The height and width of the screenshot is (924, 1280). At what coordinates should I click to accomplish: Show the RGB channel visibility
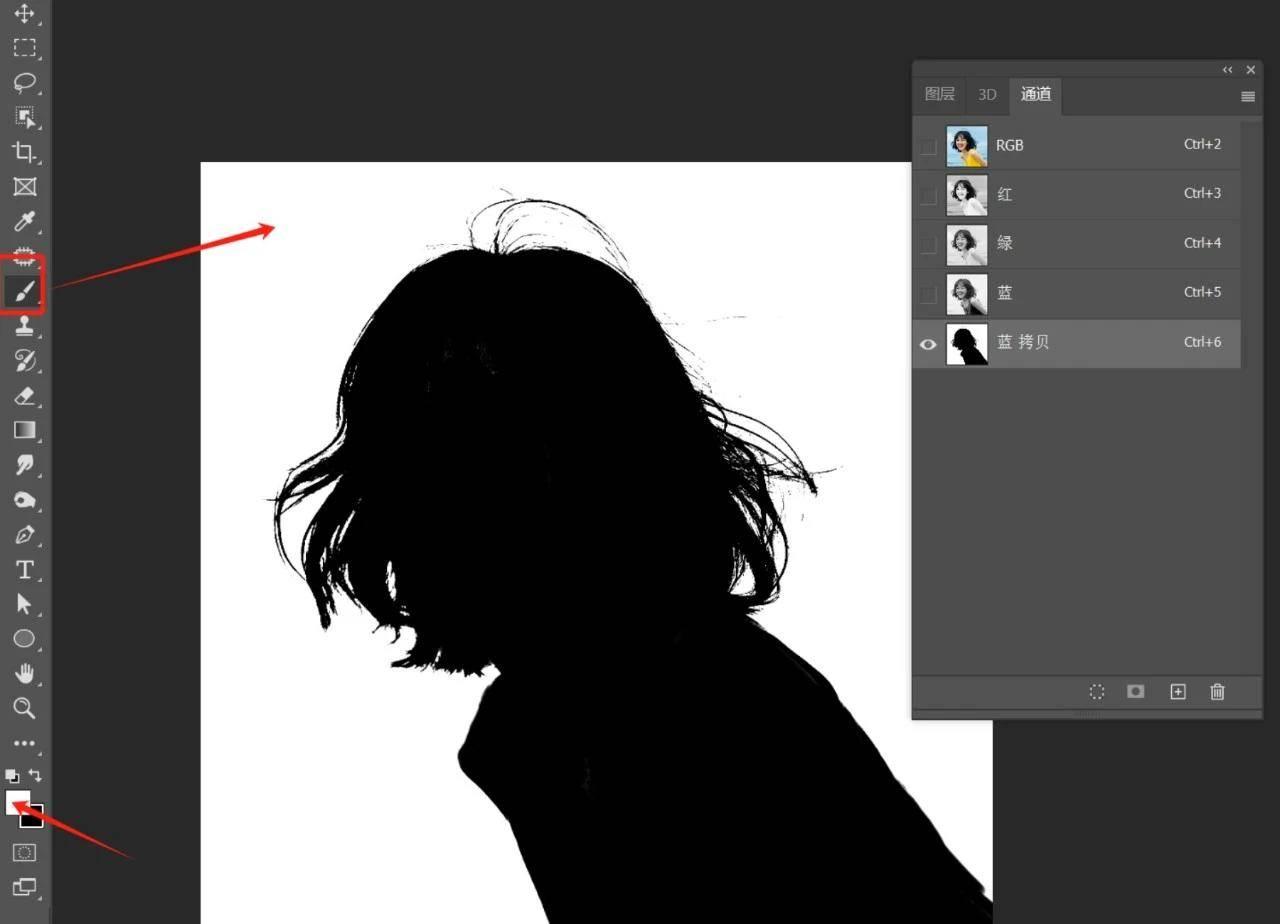coord(928,146)
